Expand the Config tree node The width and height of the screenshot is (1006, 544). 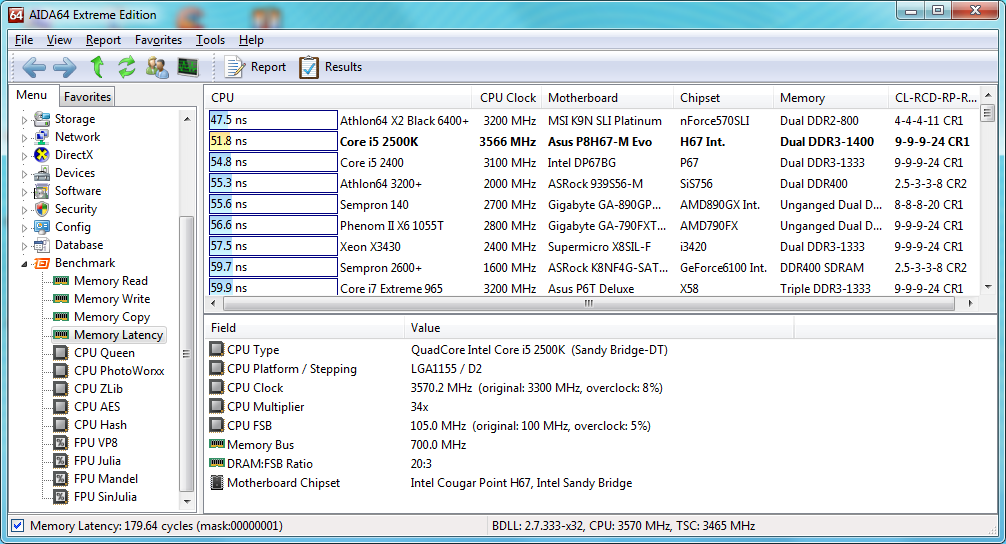[x=24, y=228]
